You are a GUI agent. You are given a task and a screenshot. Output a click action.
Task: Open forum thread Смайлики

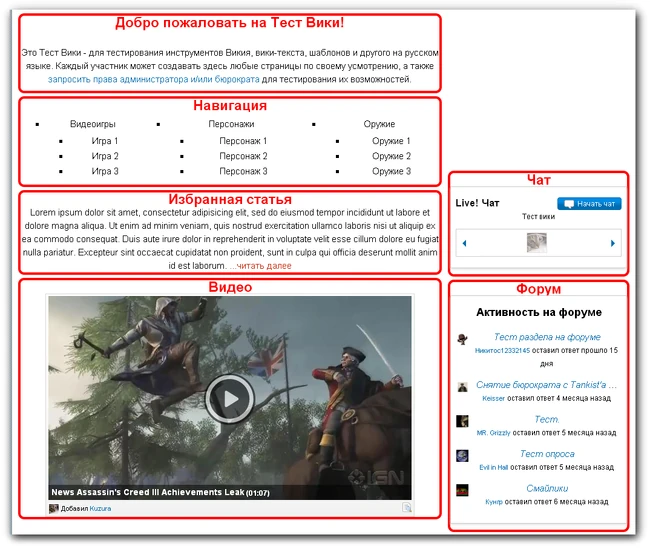[x=547, y=488]
